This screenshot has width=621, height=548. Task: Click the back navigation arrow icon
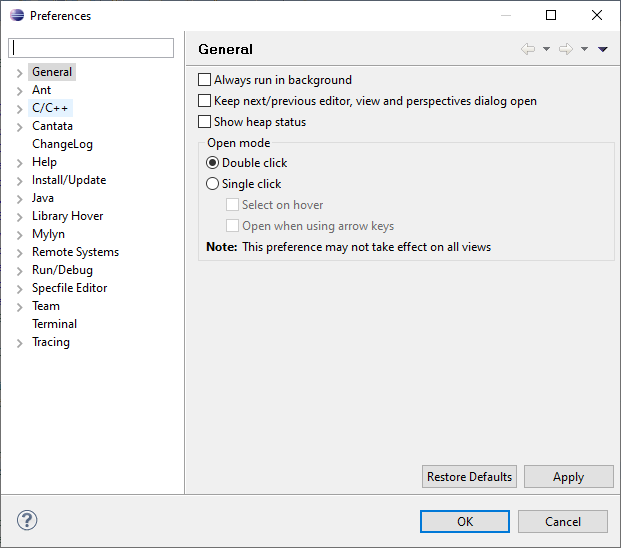click(x=528, y=49)
